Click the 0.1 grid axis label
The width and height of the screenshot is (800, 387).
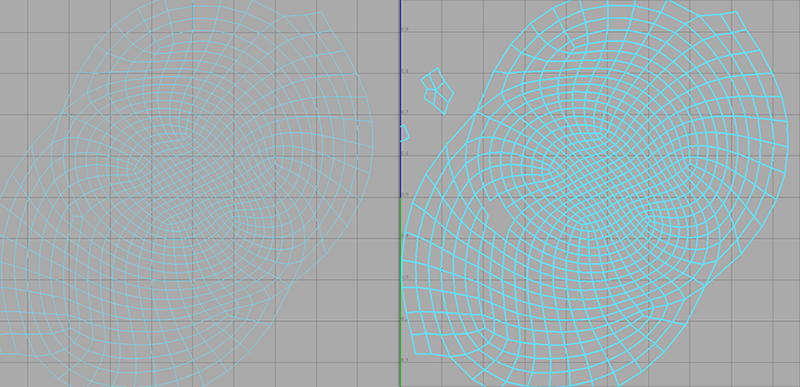click(405, 360)
